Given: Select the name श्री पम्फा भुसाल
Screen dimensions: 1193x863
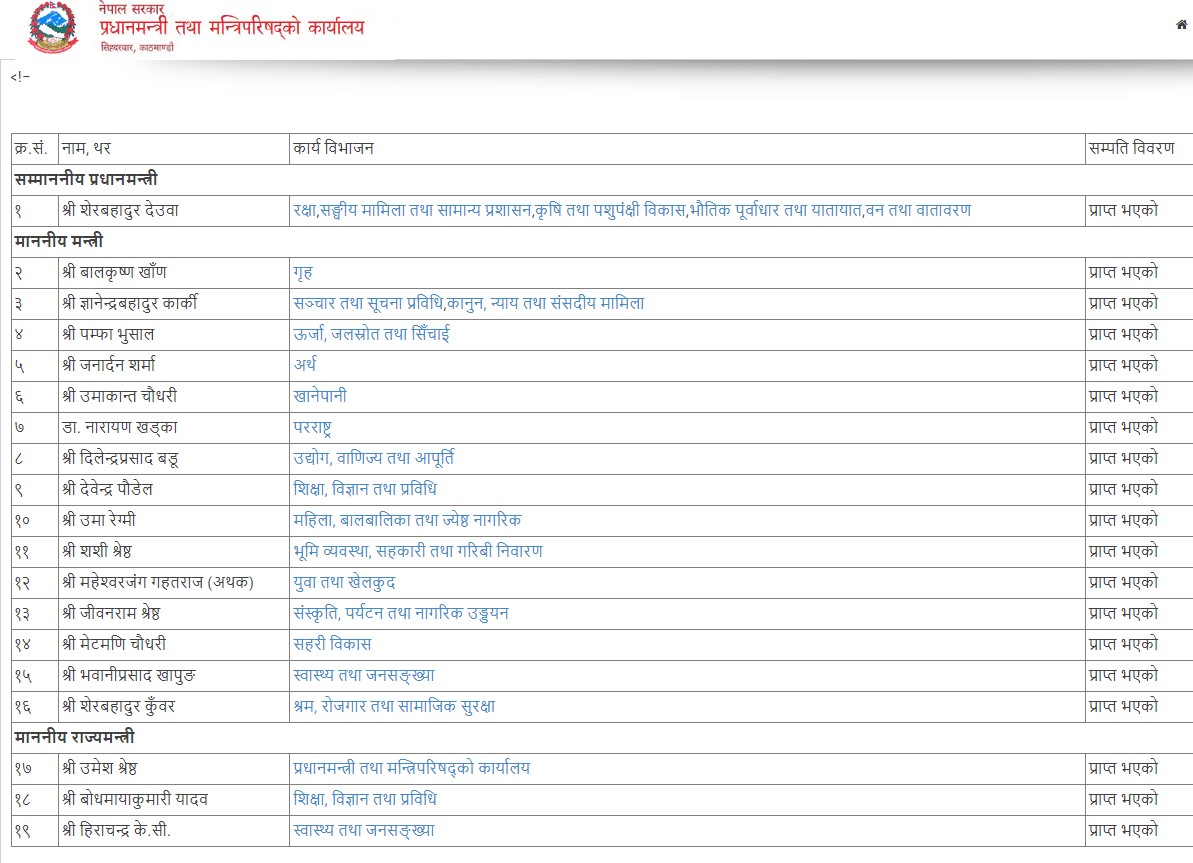Looking at the screenshot, I should 108,334.
